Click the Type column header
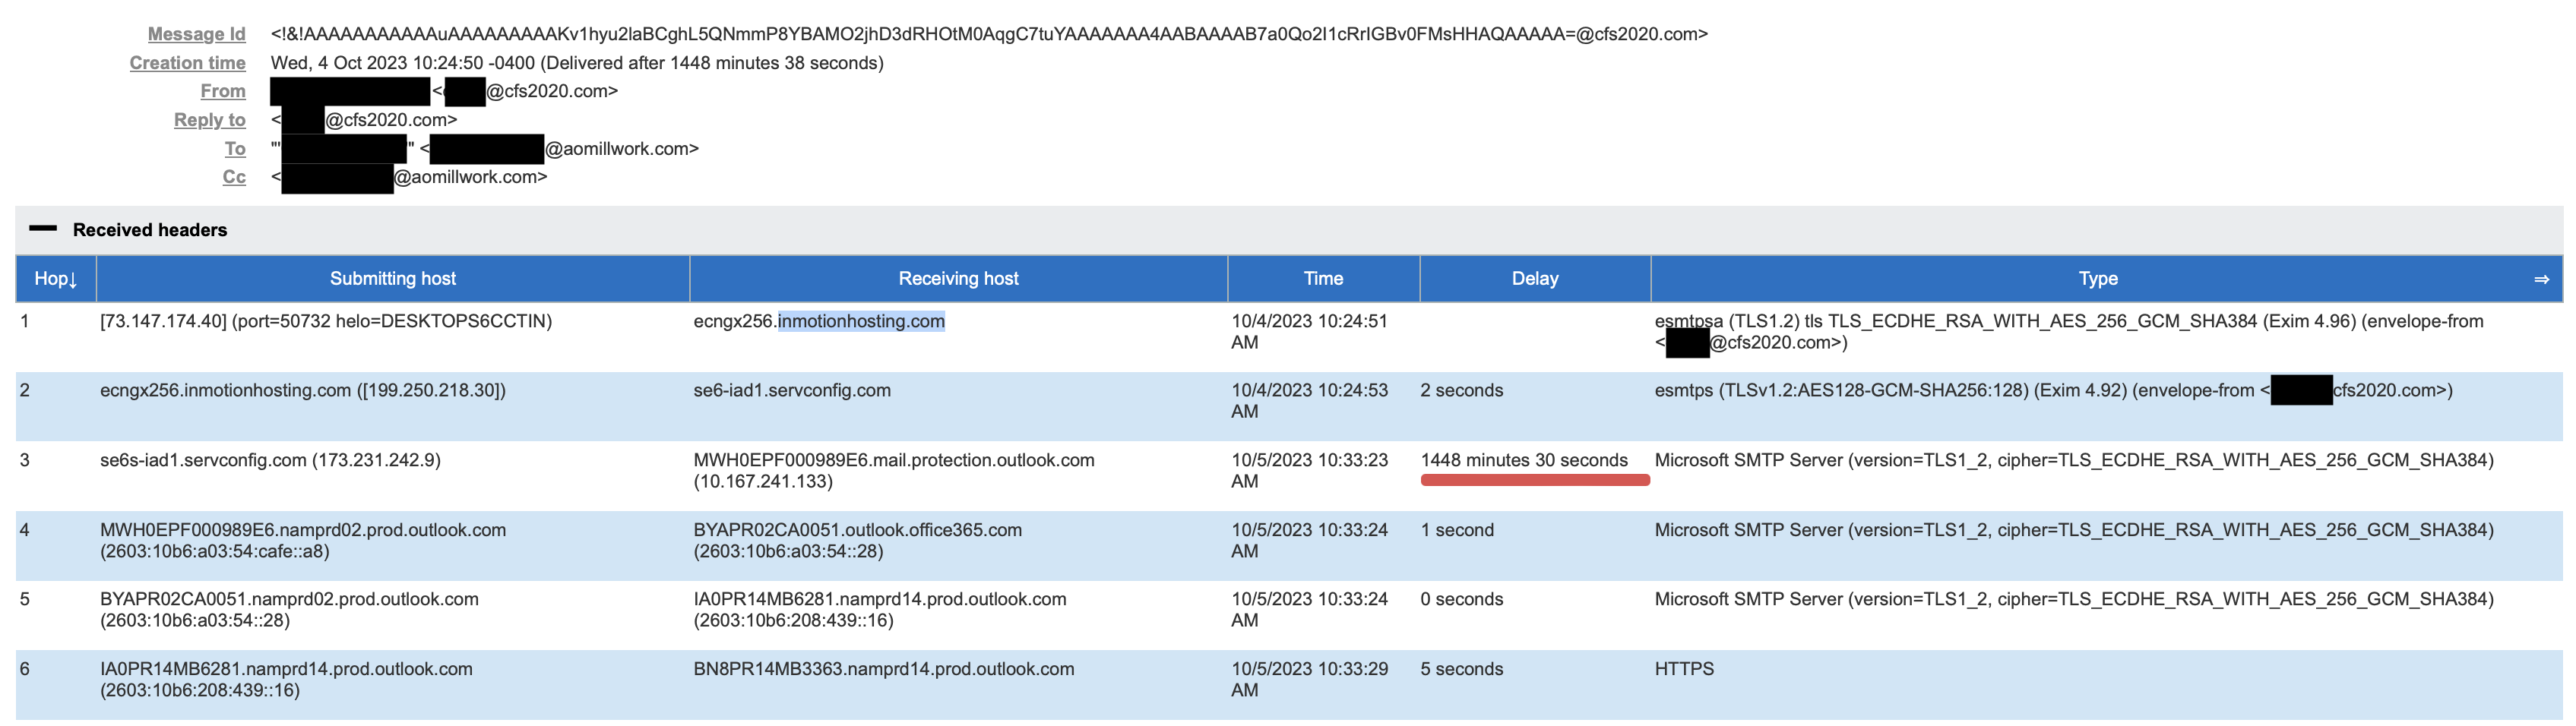This screenshot has width=2576, height=726. tap(2097, 279)
